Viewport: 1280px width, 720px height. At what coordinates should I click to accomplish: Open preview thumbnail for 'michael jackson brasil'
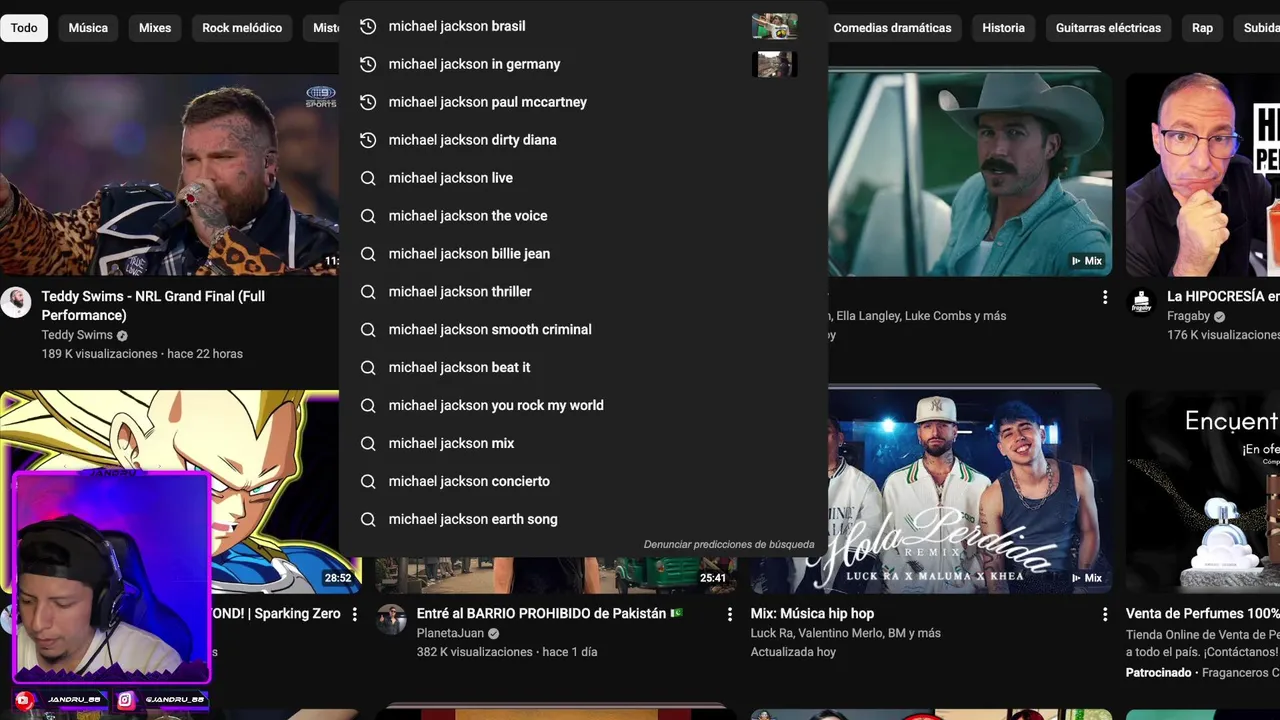point(775,26)
